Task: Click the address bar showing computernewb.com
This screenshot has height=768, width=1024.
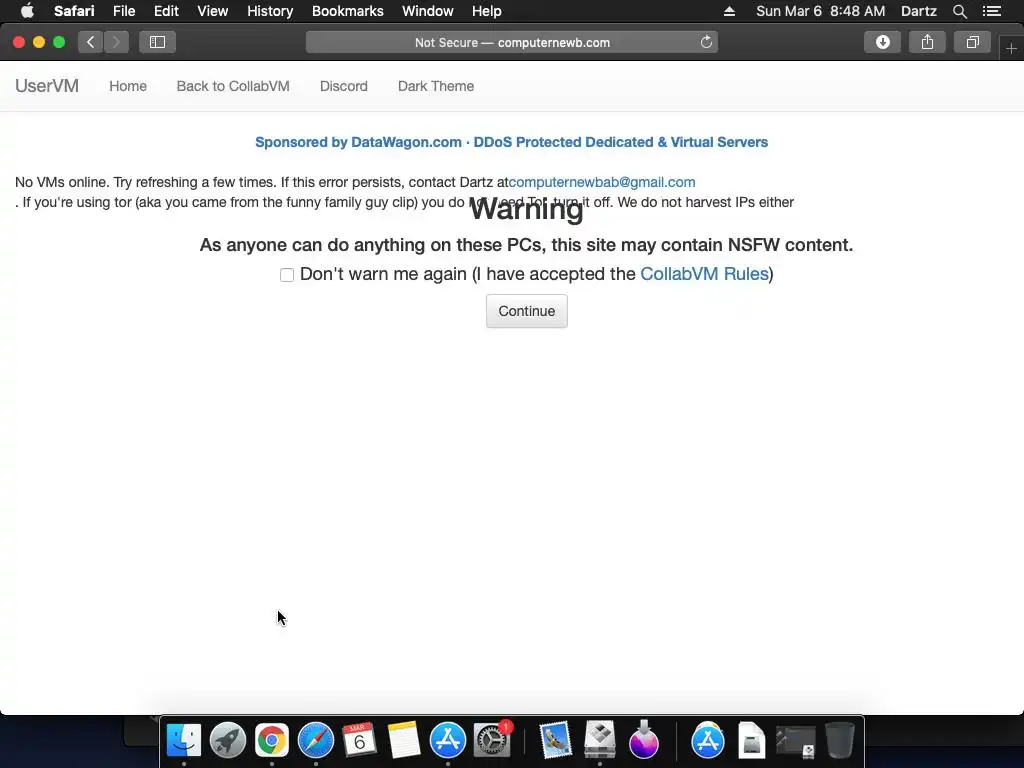Action: pos(512,42)
